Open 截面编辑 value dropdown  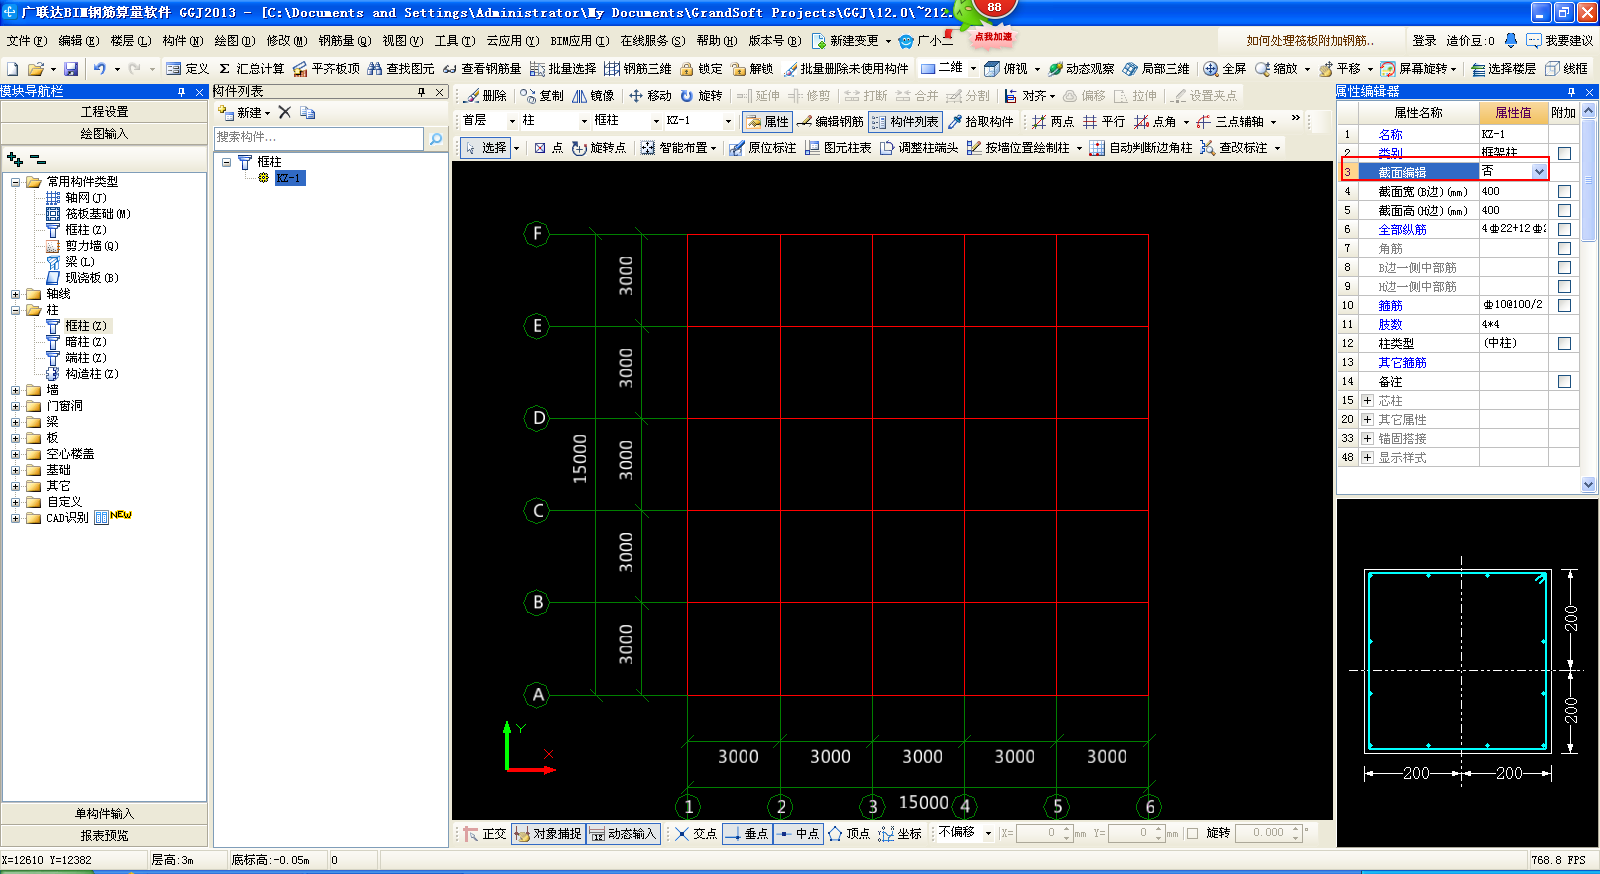click(1539, 172)
